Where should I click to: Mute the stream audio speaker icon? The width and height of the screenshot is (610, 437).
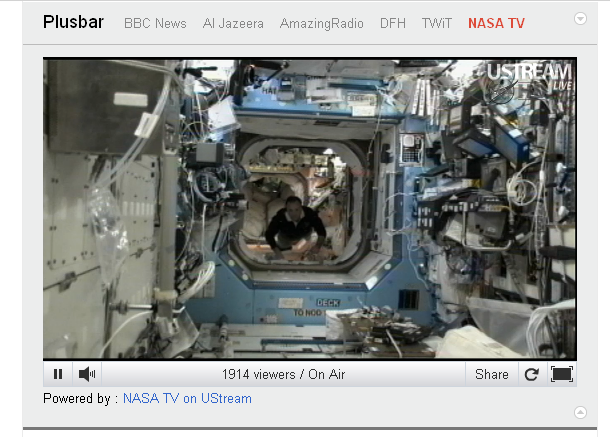(87, 374)
